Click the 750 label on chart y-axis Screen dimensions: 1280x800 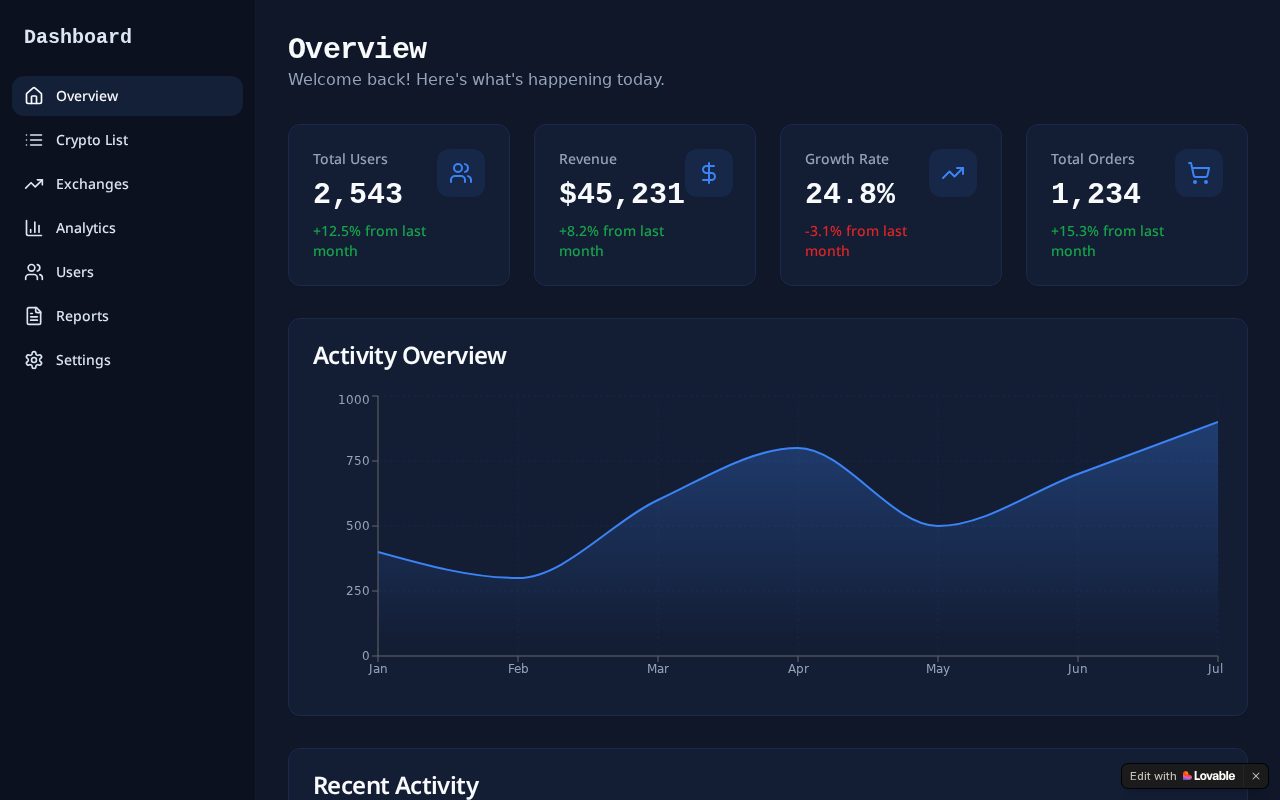click(358, 461)
